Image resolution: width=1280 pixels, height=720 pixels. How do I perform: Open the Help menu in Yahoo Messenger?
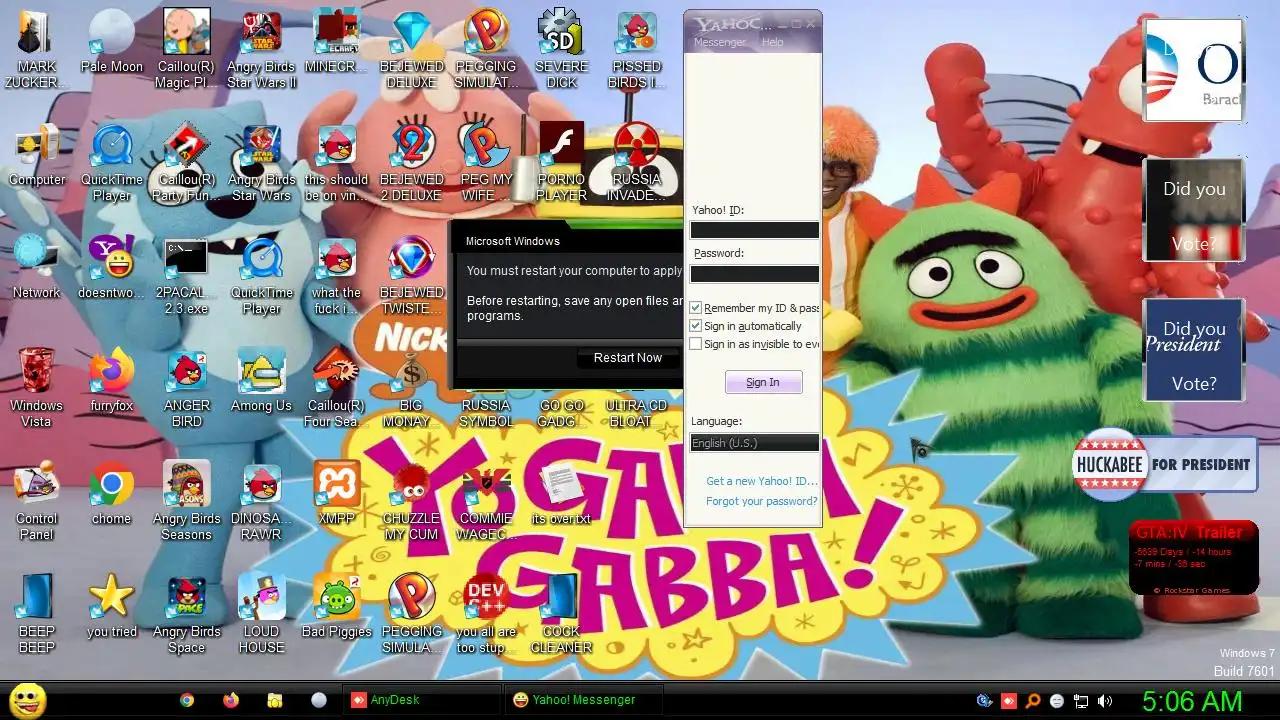(x=772, y=42)
